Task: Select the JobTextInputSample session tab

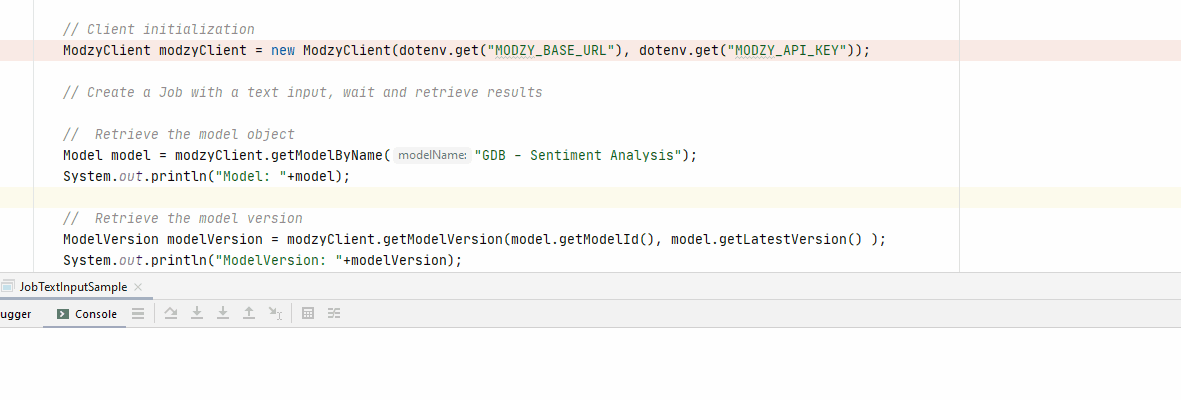Action: [72, 287]
